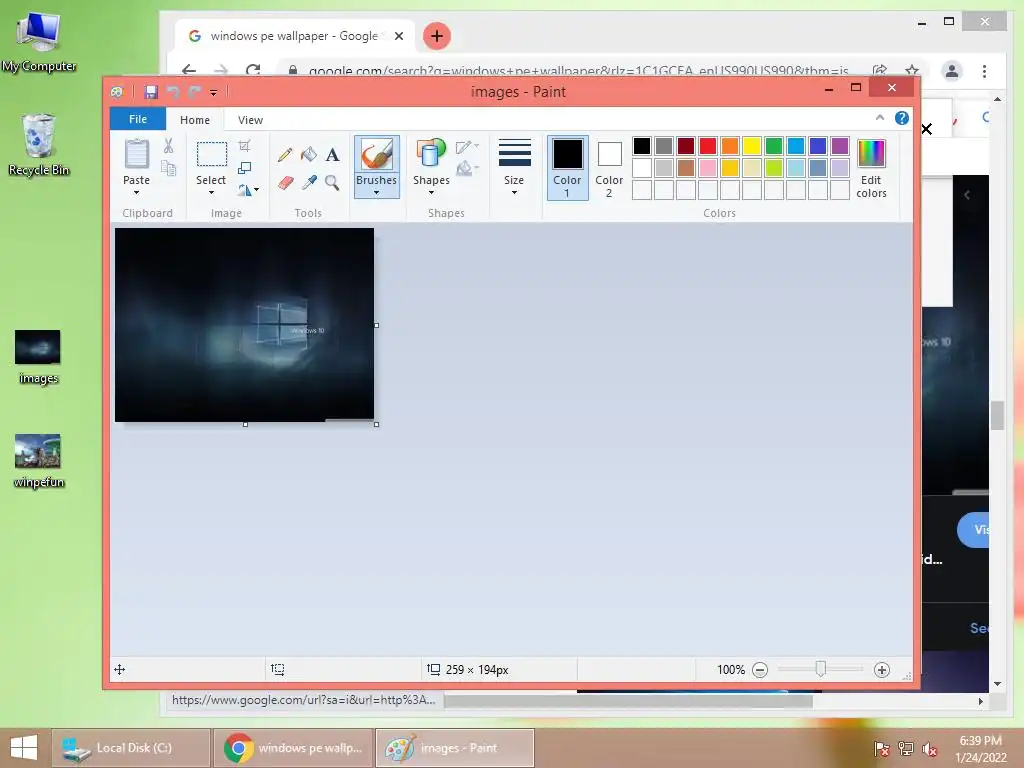Open the Chrome three-dot menu
The height and width of the screenshot is (768, 1024).
point(984,71)
